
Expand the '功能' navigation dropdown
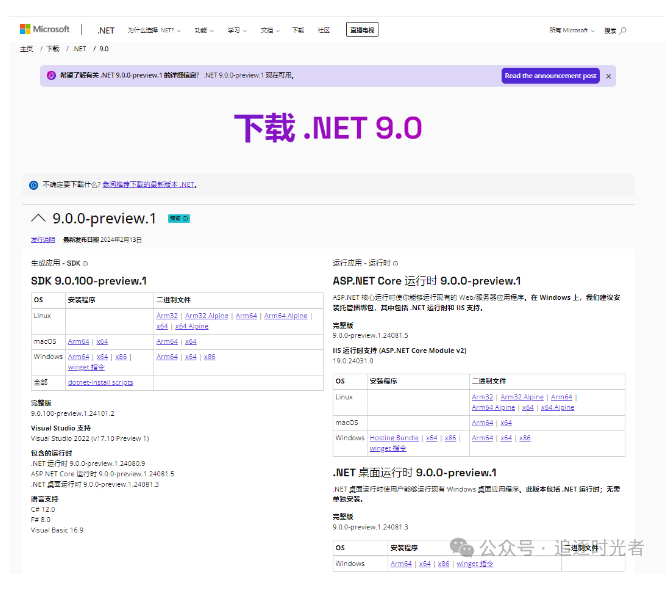click(204, 30)
